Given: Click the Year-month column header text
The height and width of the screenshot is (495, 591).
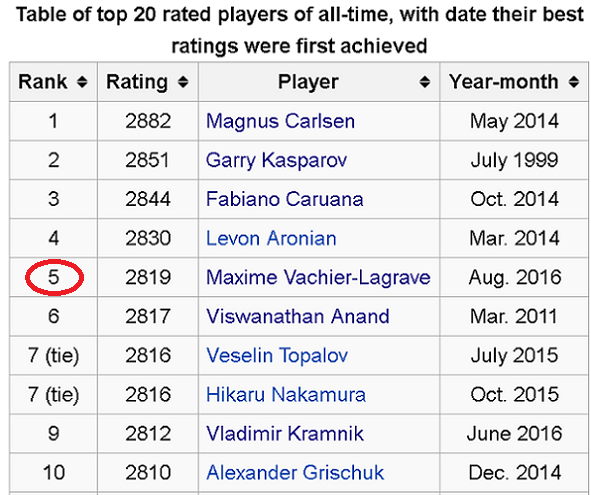Looking at the screenshot, I should click(x=504, y=82).
